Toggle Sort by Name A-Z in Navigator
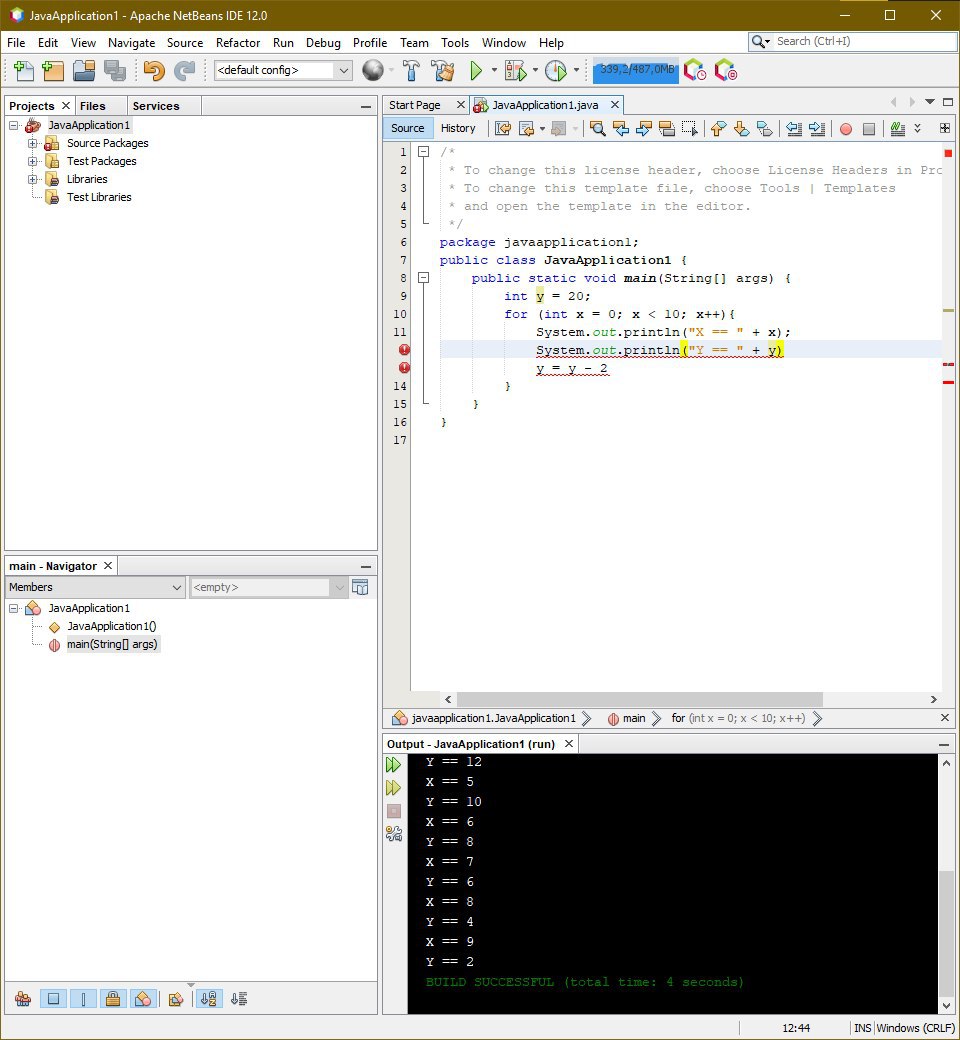The image size is (960, 1040). click(208, 999)
